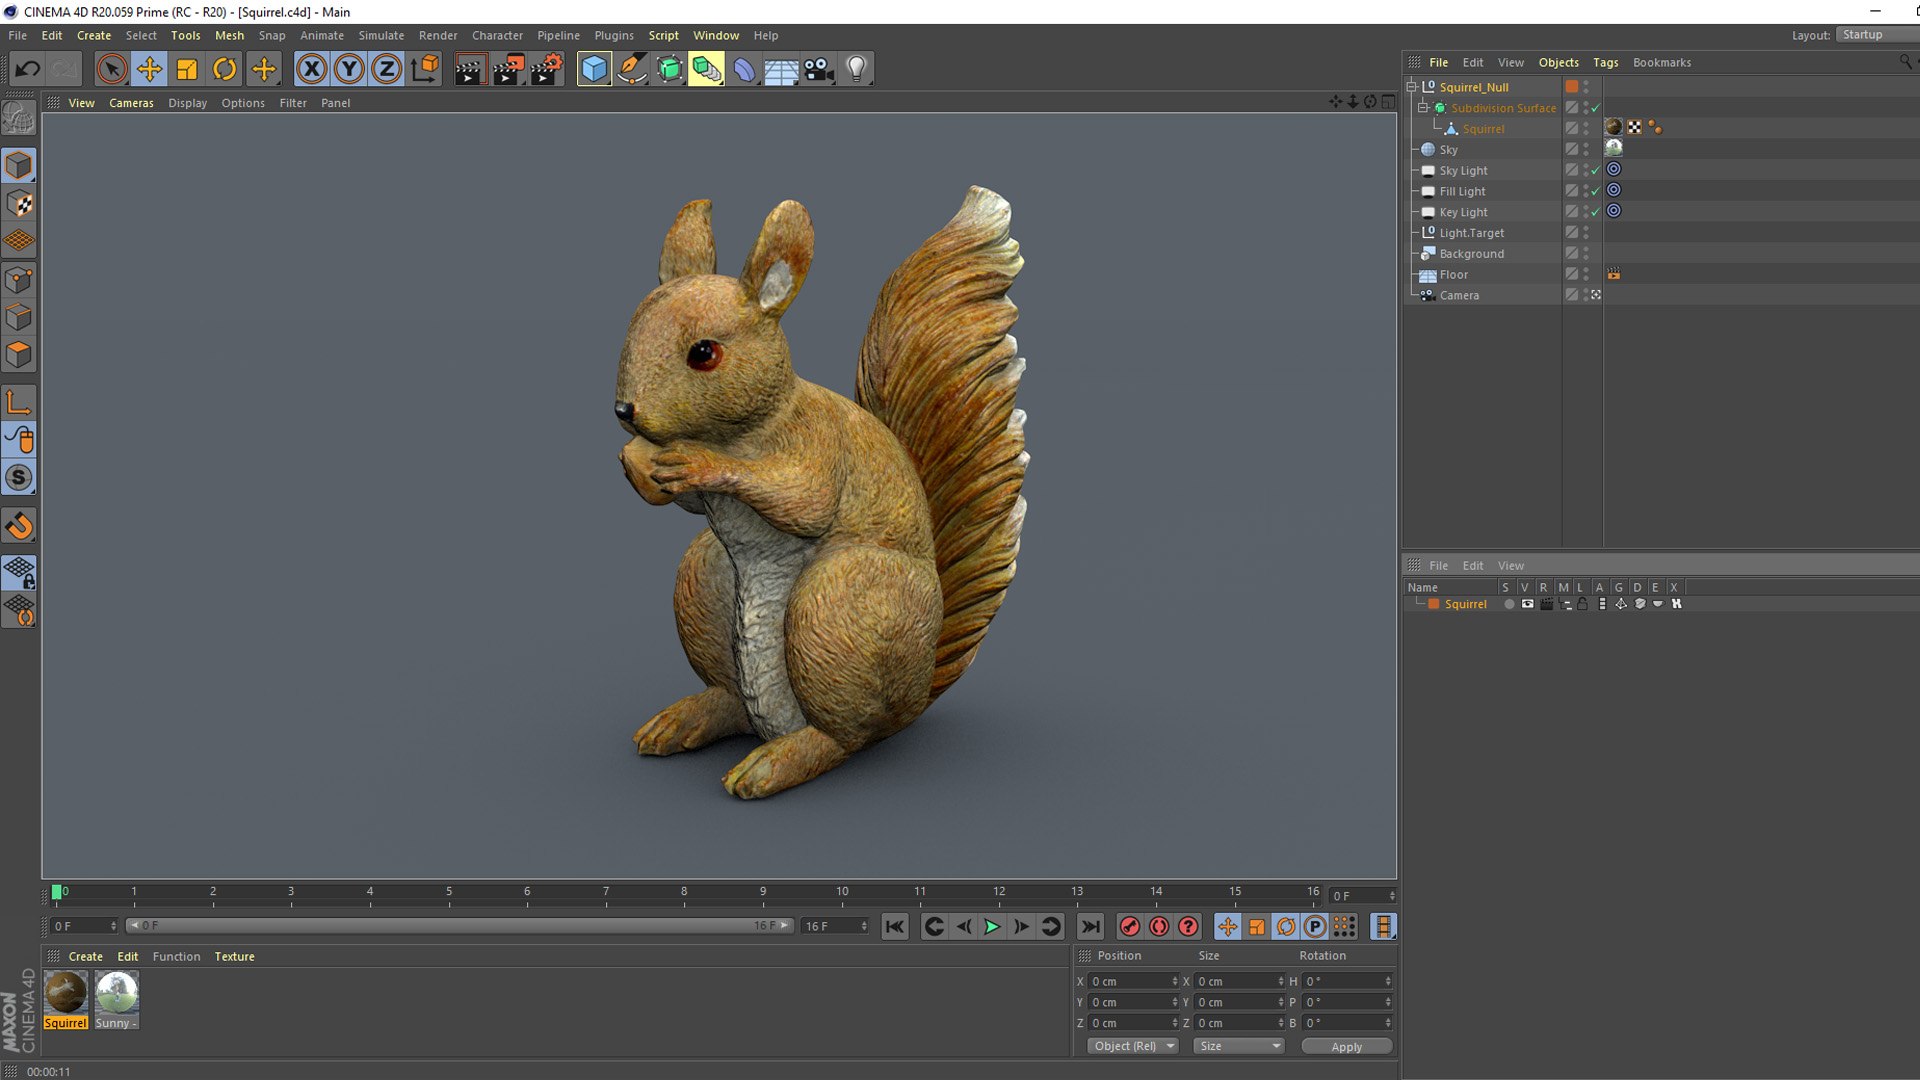Viewport: 1920px width, 1080px height.
Task: Open the Cameras viewport menu
Action: pyautogui.click(x=131, y=103)
